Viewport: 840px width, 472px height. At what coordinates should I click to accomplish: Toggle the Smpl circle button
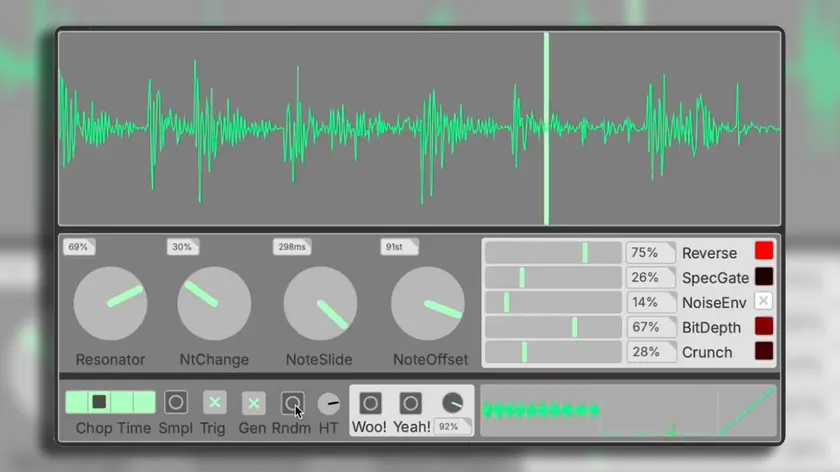[x=176, y=402]
